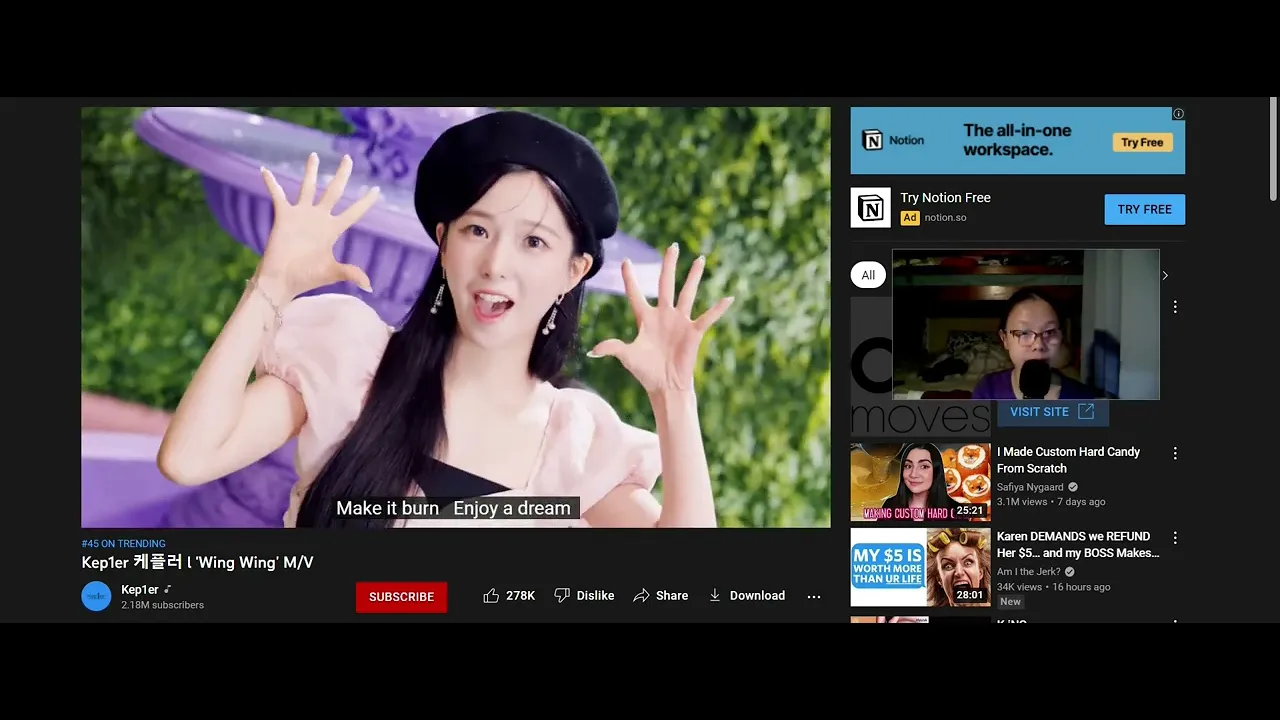Click the like thumbs-up icon
This screenshot has height=720, width=1280.
point(491,596)
